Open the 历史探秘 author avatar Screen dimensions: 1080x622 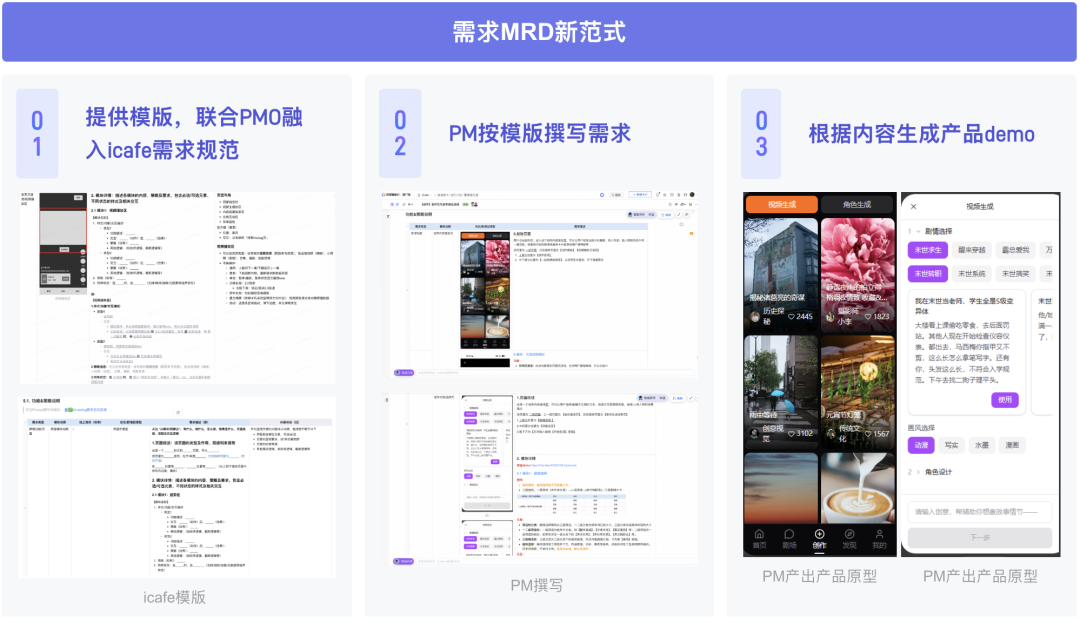(x=755, y=317)
